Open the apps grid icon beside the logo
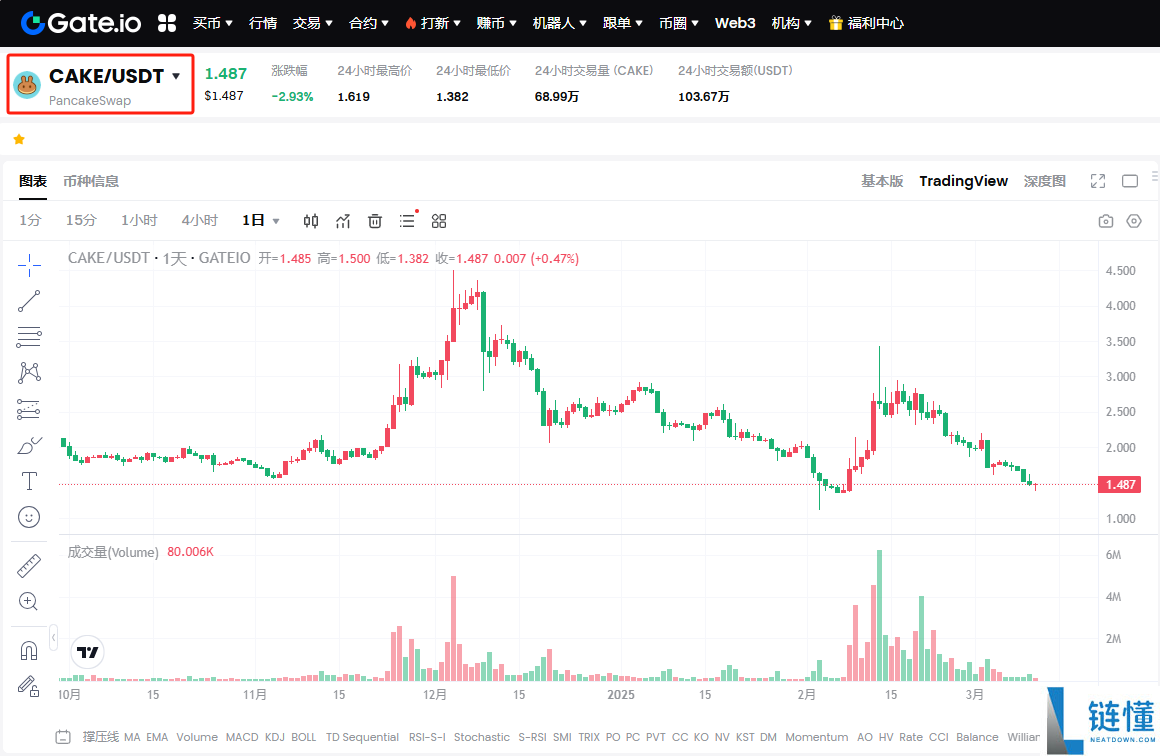 pos(167,23)
